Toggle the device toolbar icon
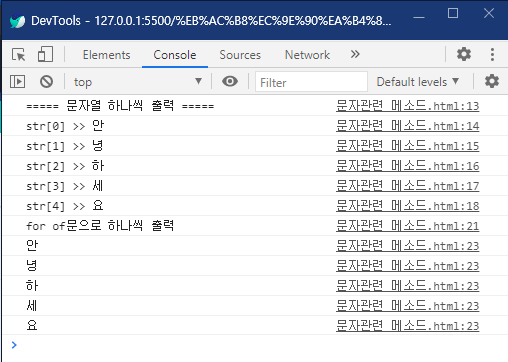 [45, 54]
